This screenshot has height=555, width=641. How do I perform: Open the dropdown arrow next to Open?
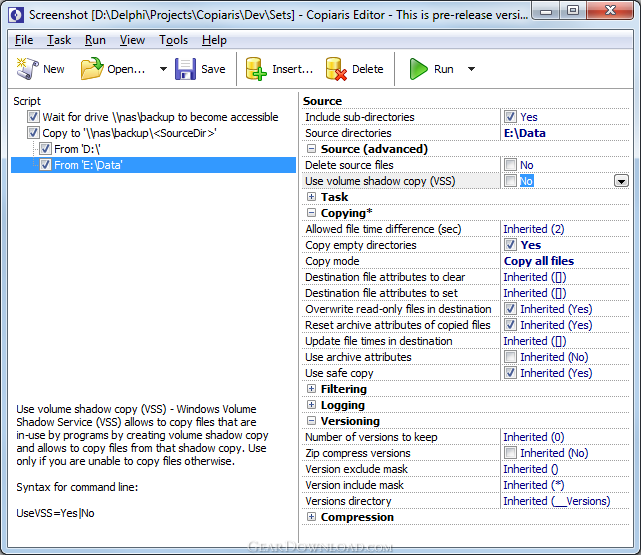click(163, 69)
